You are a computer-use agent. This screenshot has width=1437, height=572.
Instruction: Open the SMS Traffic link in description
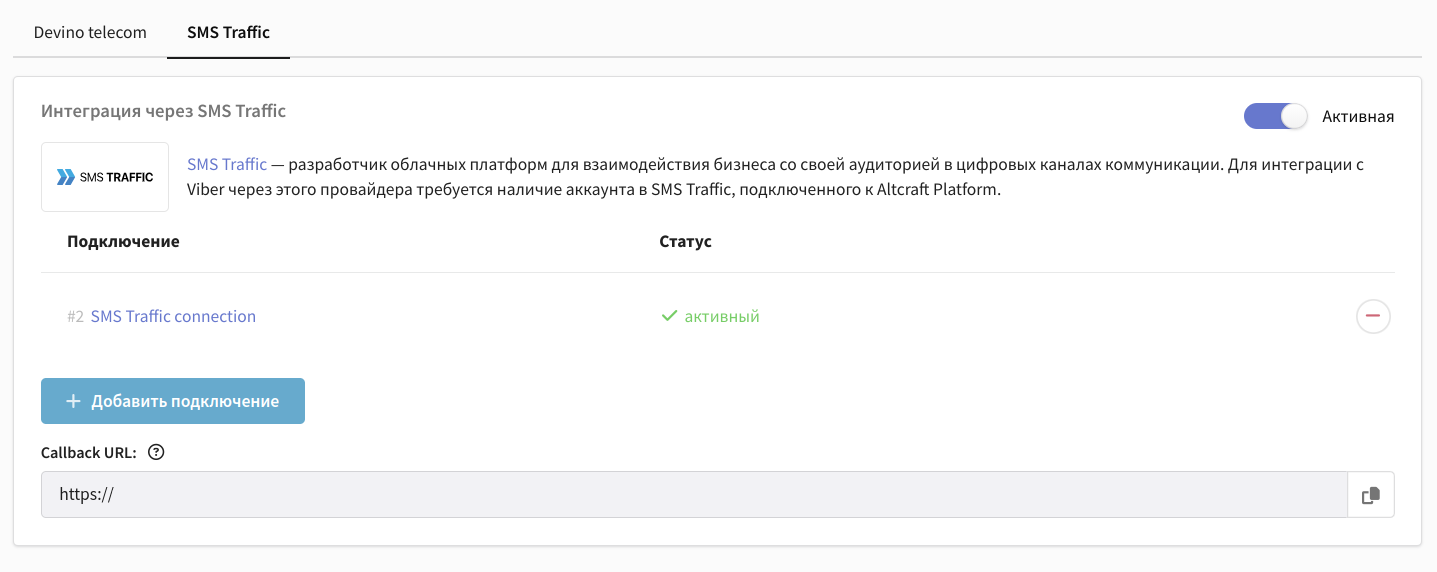tap(227, 164)
